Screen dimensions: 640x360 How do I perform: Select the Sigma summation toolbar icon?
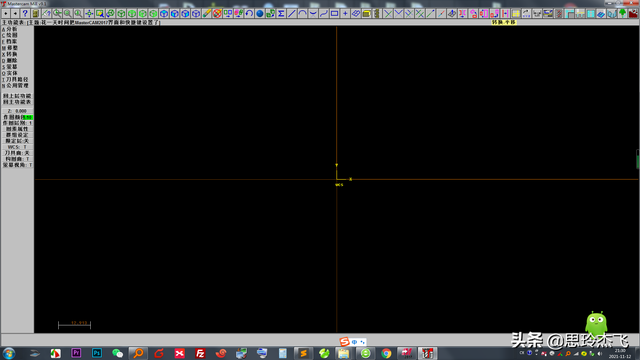click(281, 13)
